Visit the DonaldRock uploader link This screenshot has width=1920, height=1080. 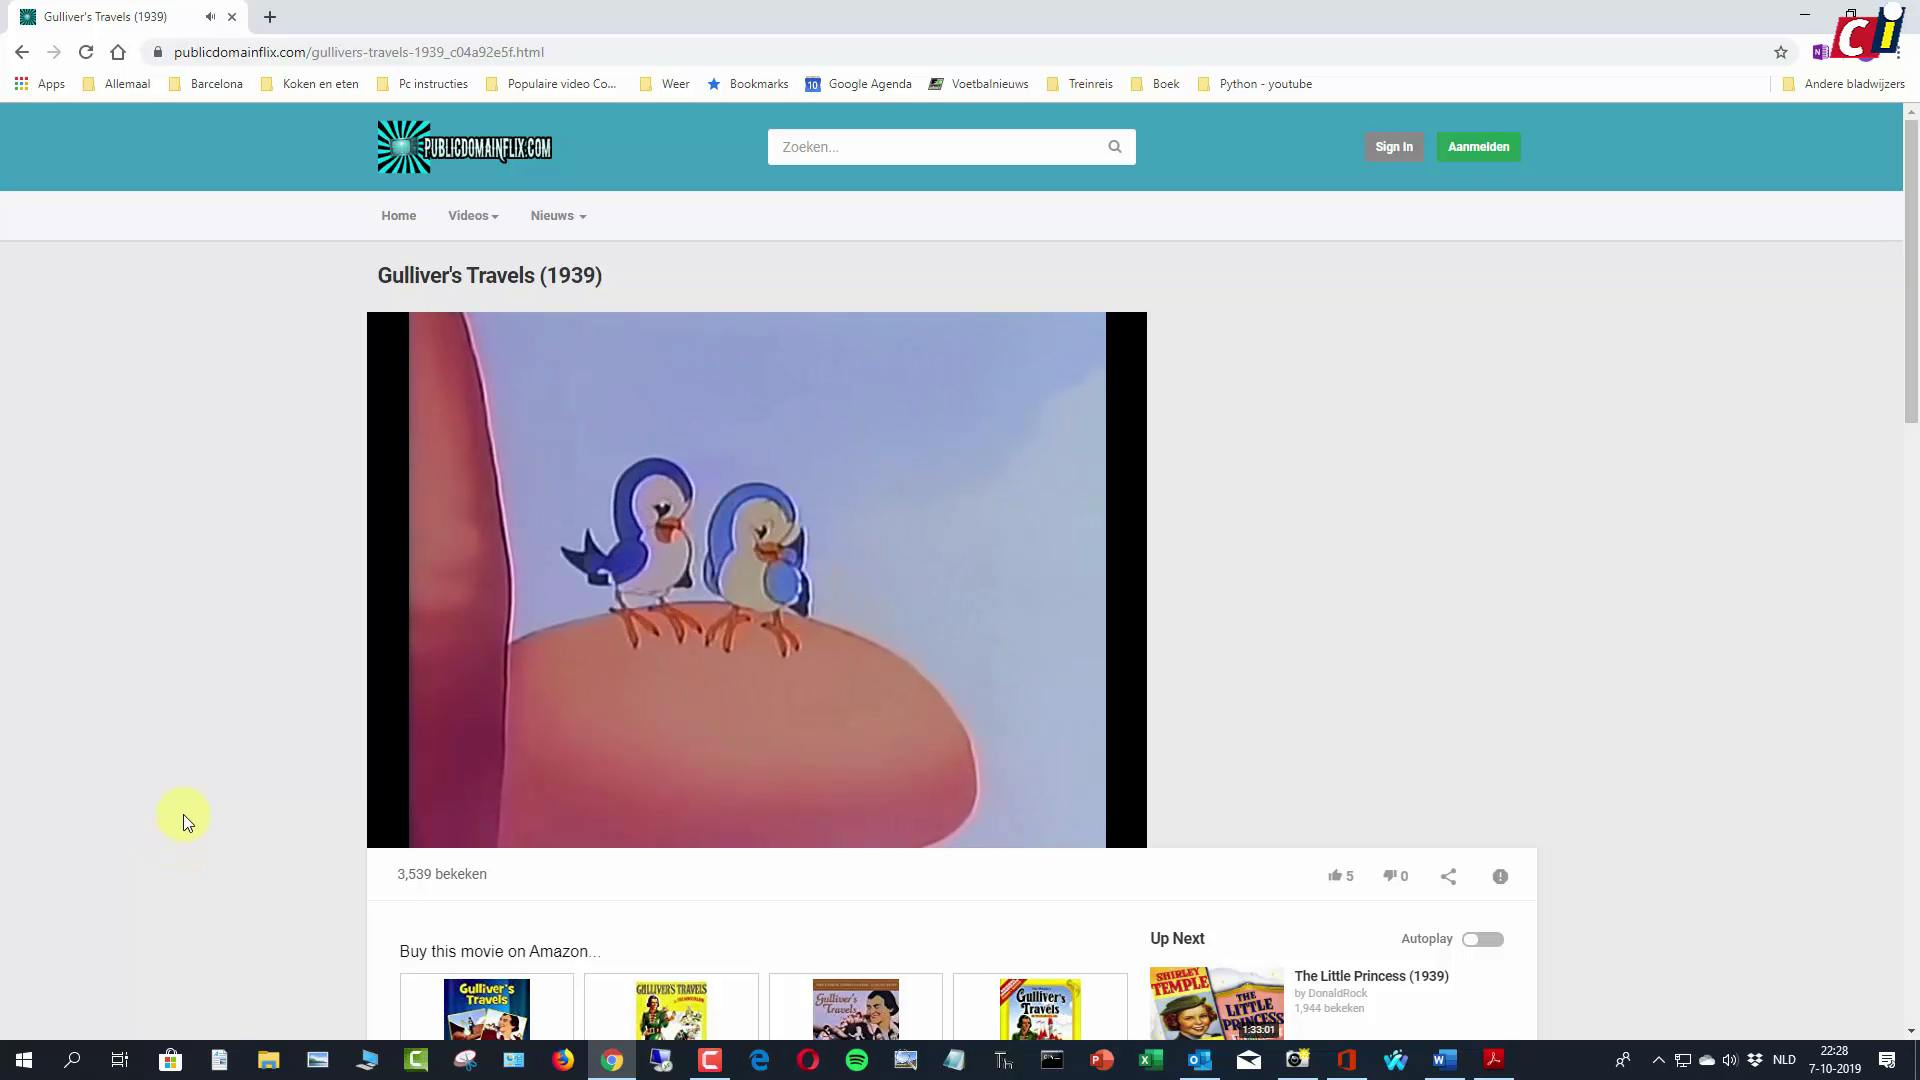pos(1337,993)
